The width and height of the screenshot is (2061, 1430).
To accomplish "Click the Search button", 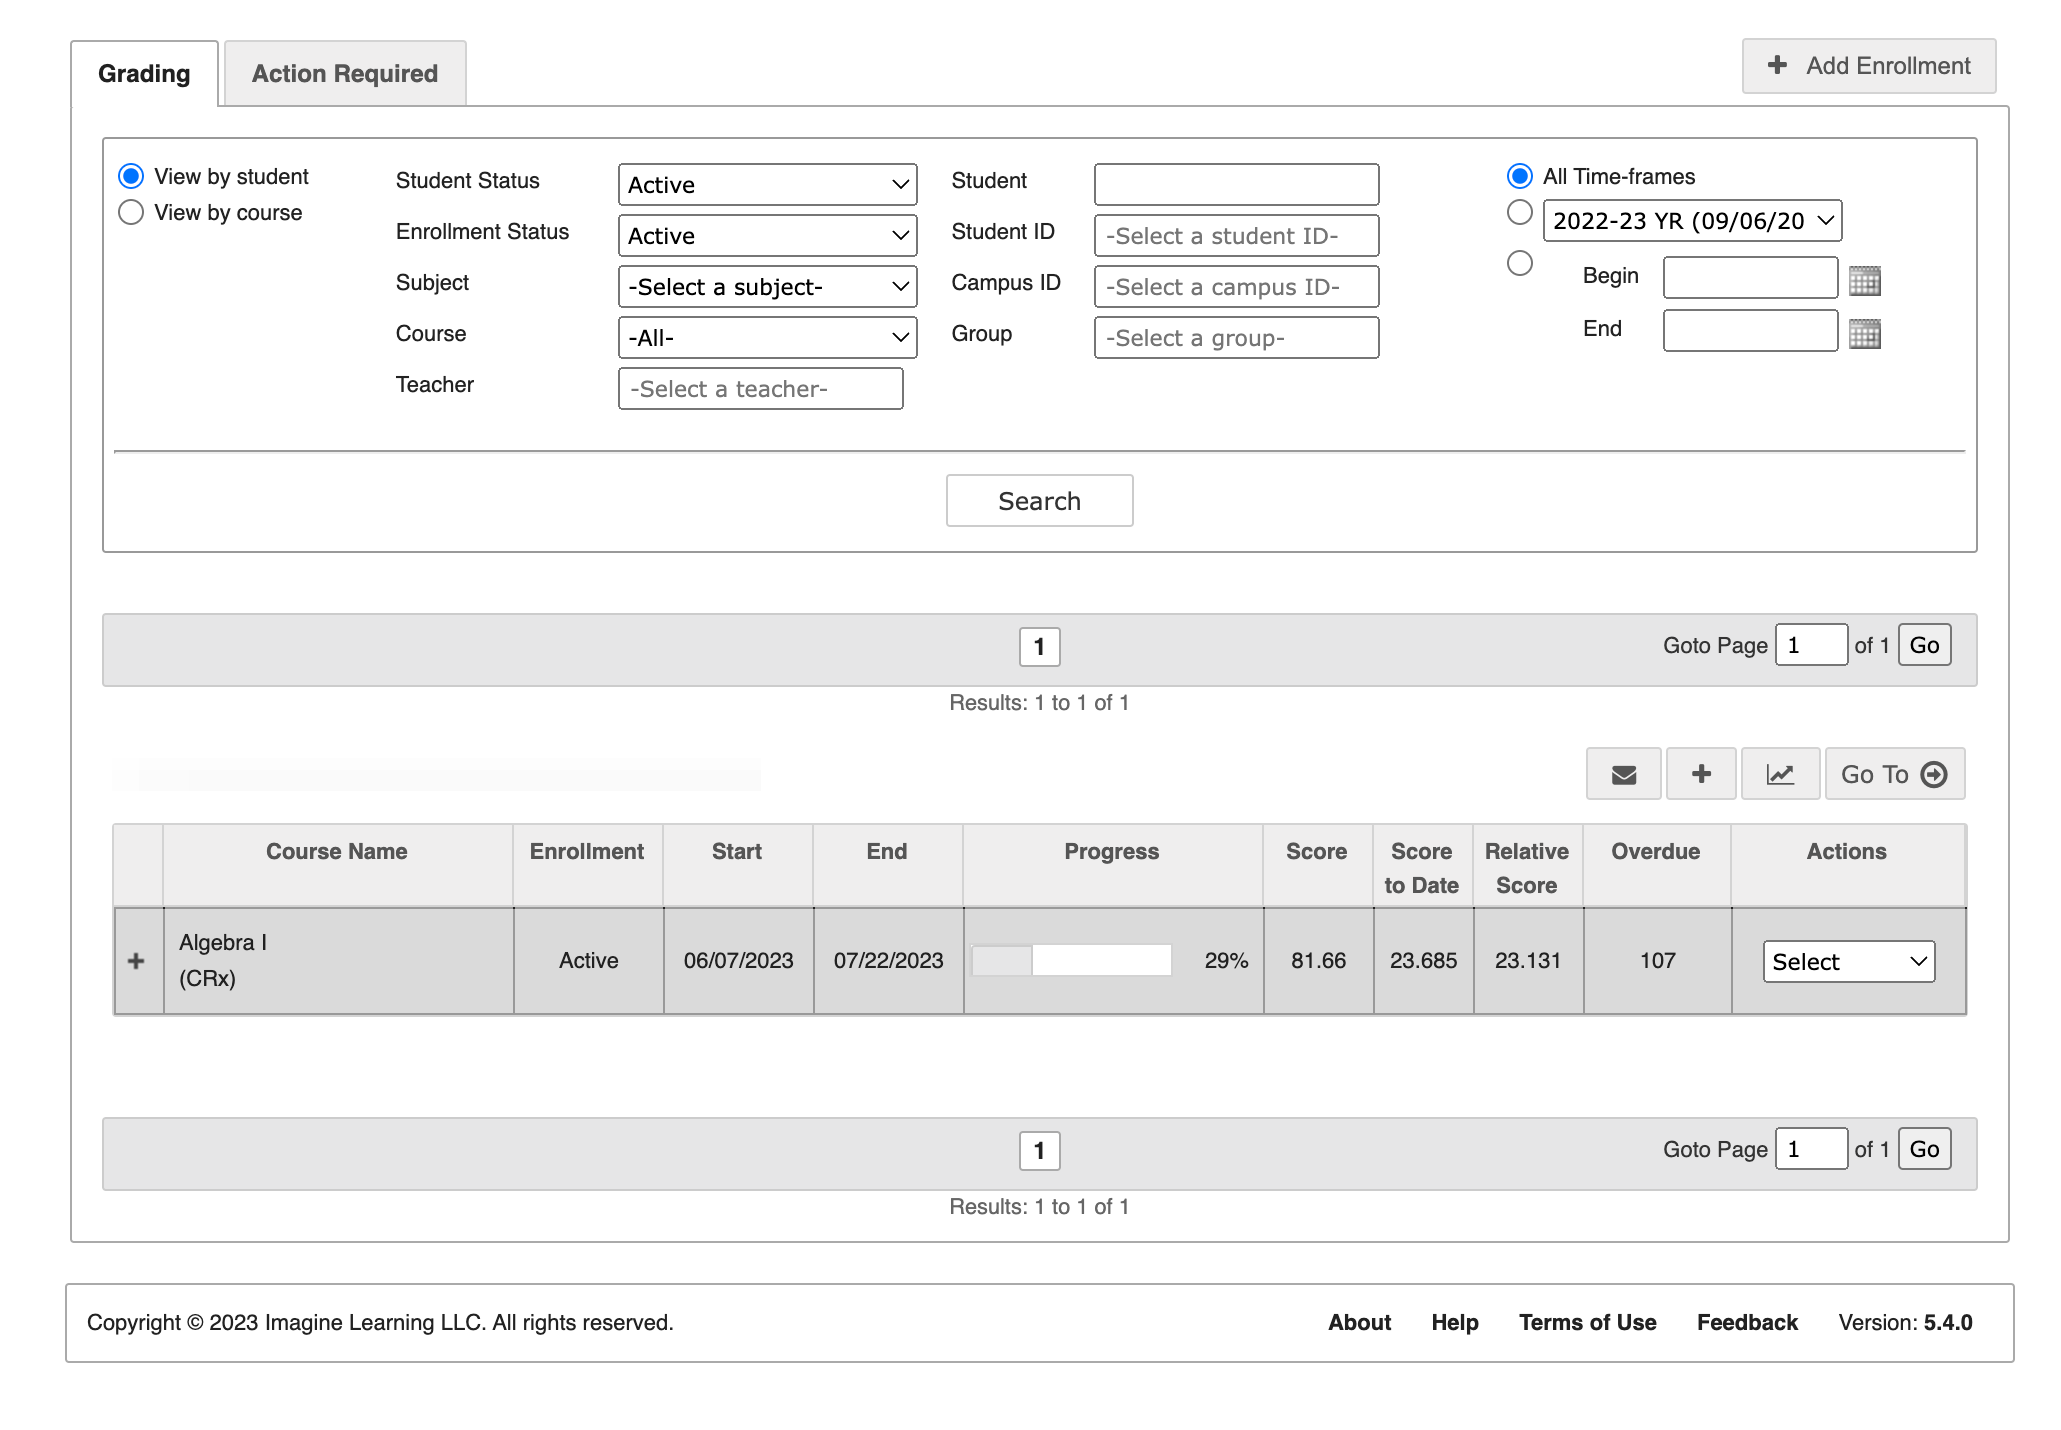I will [1039, 501].
